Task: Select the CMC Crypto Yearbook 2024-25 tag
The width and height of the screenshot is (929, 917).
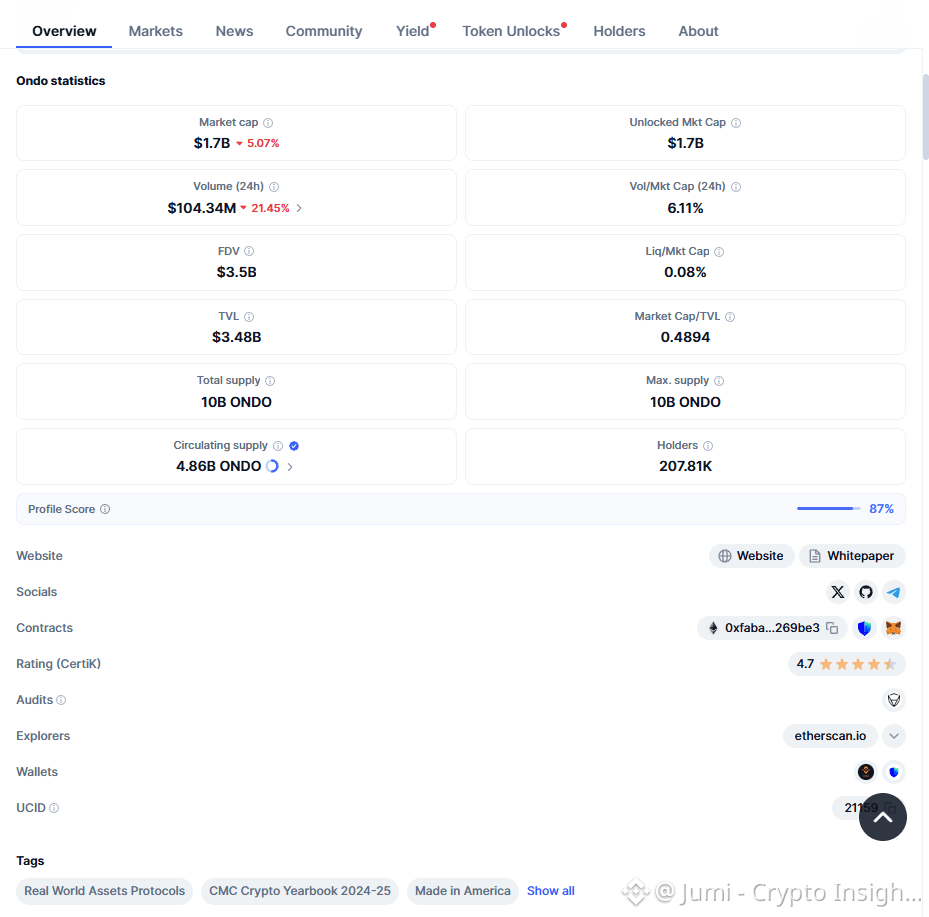Action: tap(300, 891)
